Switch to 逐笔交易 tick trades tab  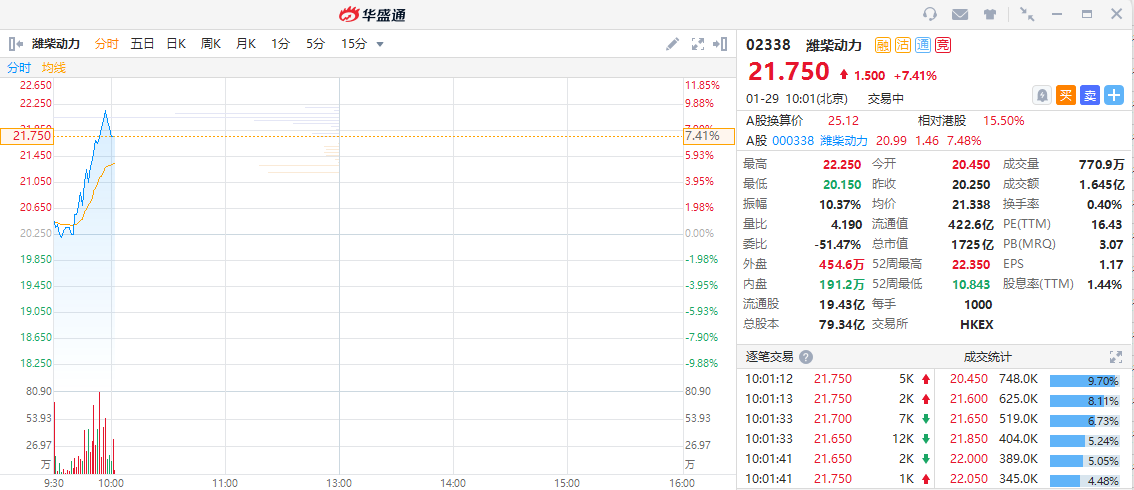coord(770,357)
